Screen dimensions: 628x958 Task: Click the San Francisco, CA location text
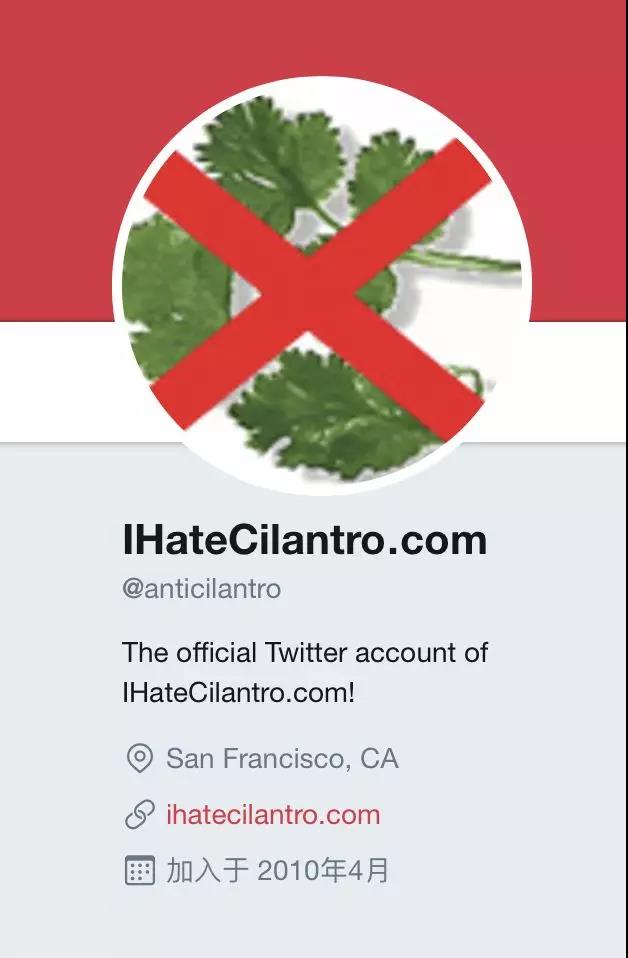(x=282, y=759)
